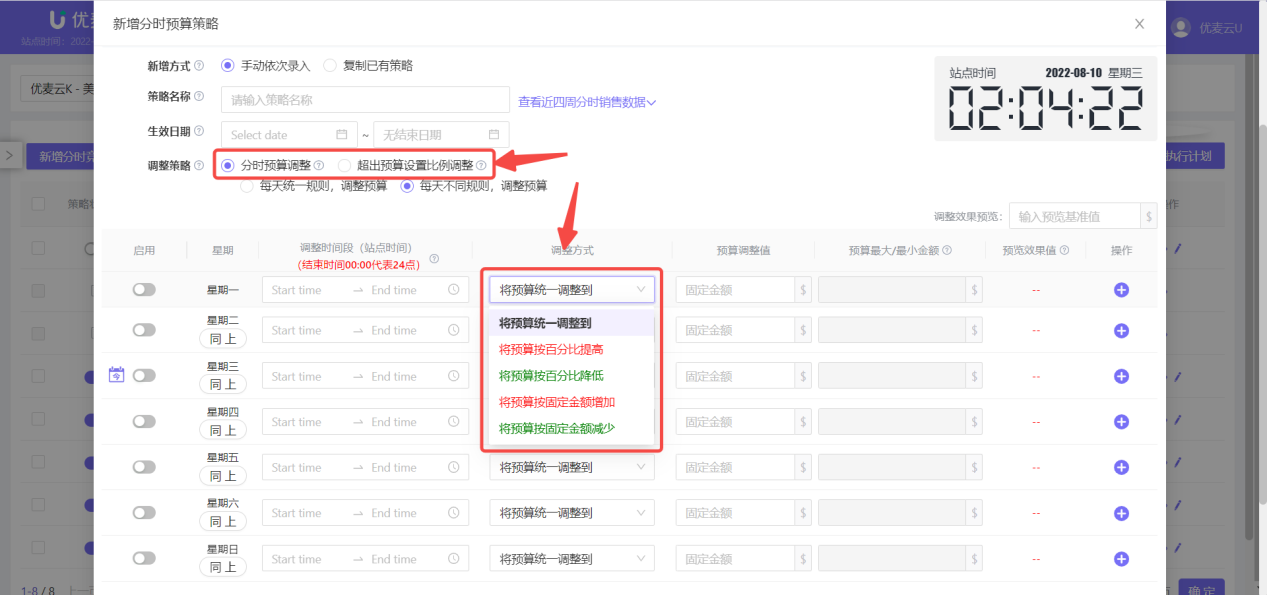Select 超出预算设置比例调整 radio button

click(x=345, y=166)
